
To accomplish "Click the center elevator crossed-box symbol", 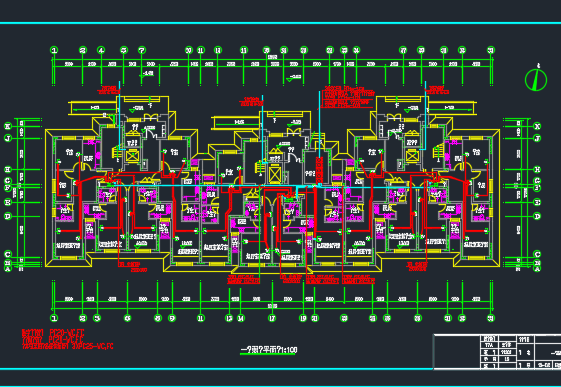I will [x=274, y=175].
